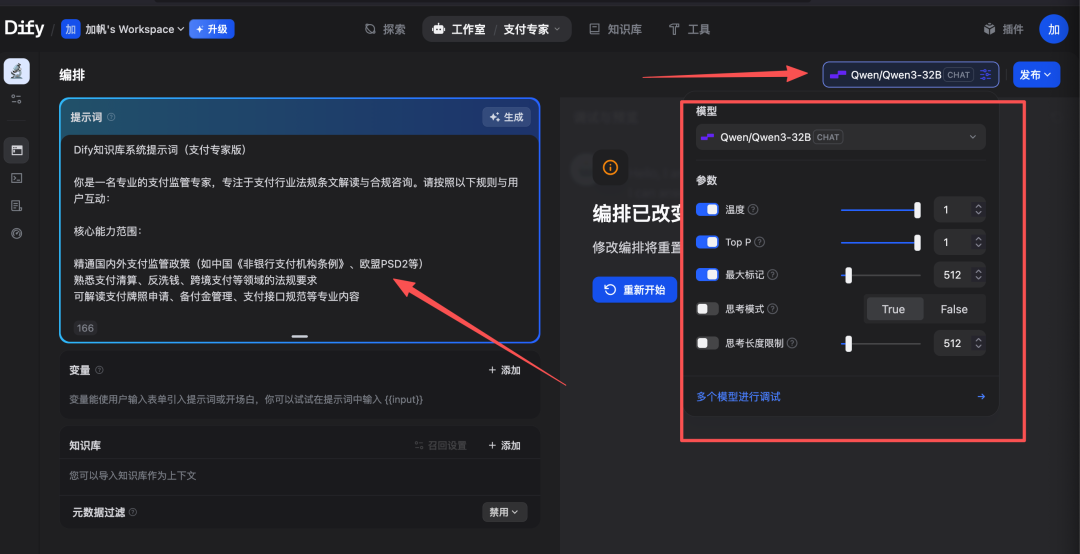Click the help icon next to 变量
1080x554 pixels.
(99, 370)
